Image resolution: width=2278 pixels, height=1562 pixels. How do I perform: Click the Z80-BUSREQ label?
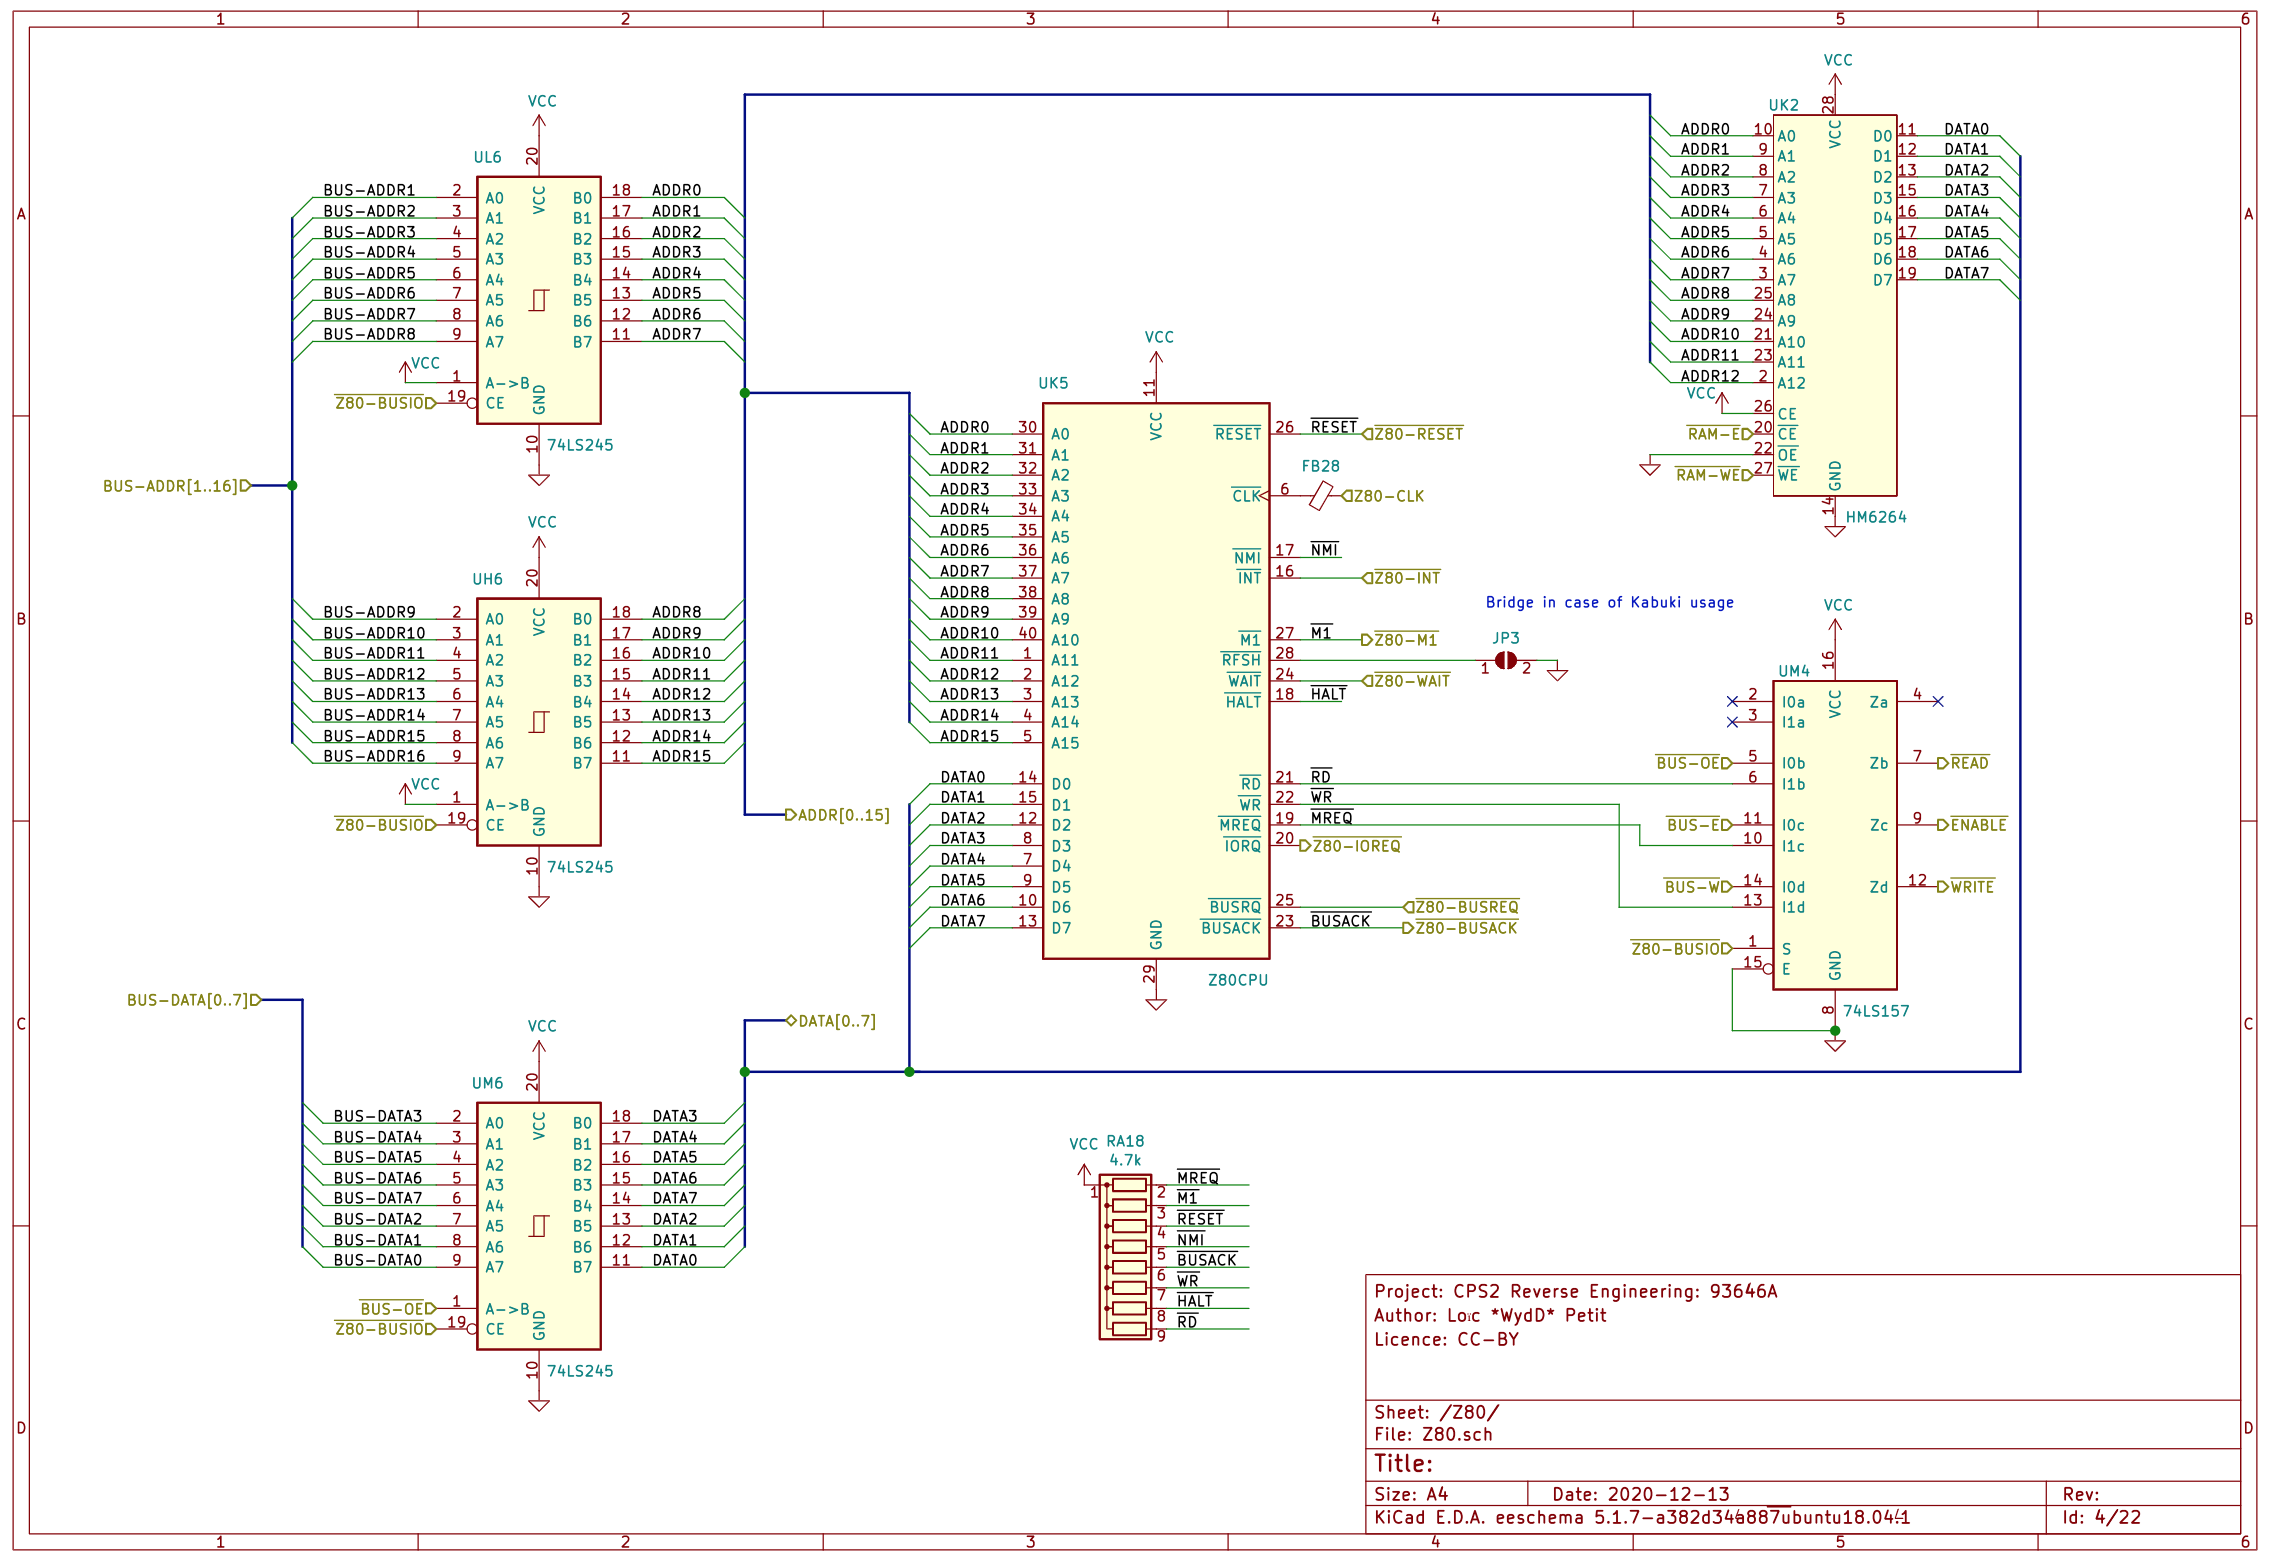pos(1465,907)
